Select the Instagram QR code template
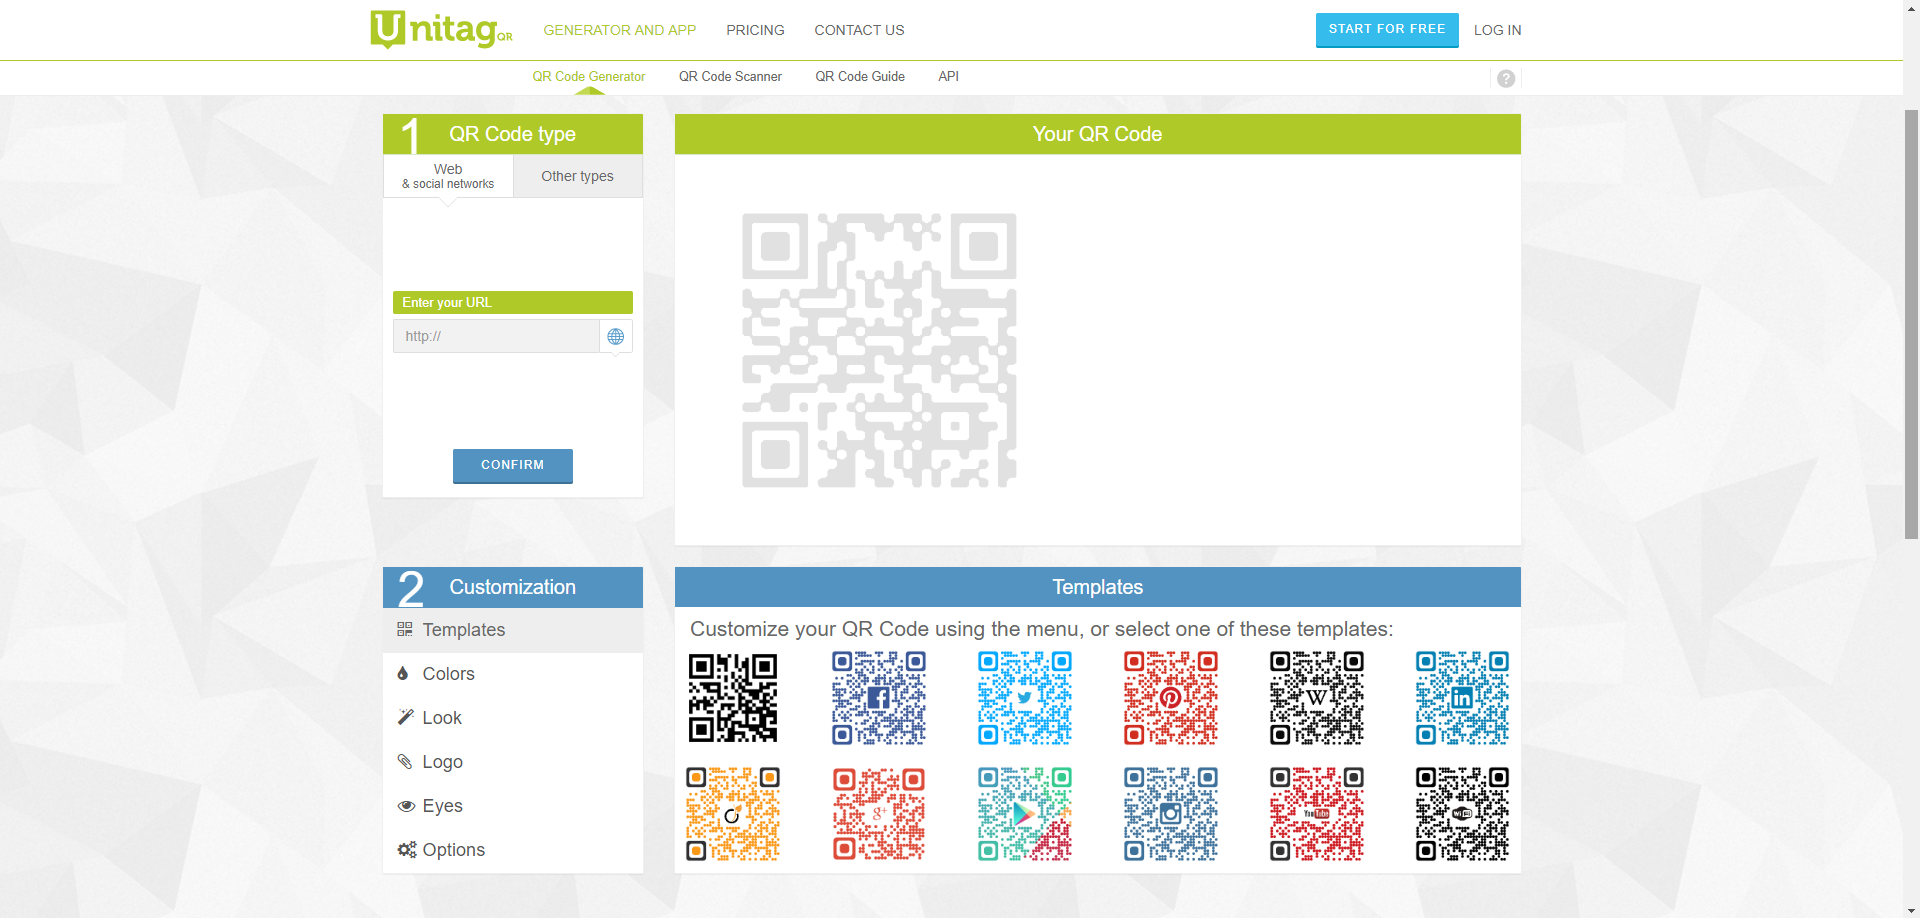Screen dimensions: 1920x918 [x=1171, y=814]
